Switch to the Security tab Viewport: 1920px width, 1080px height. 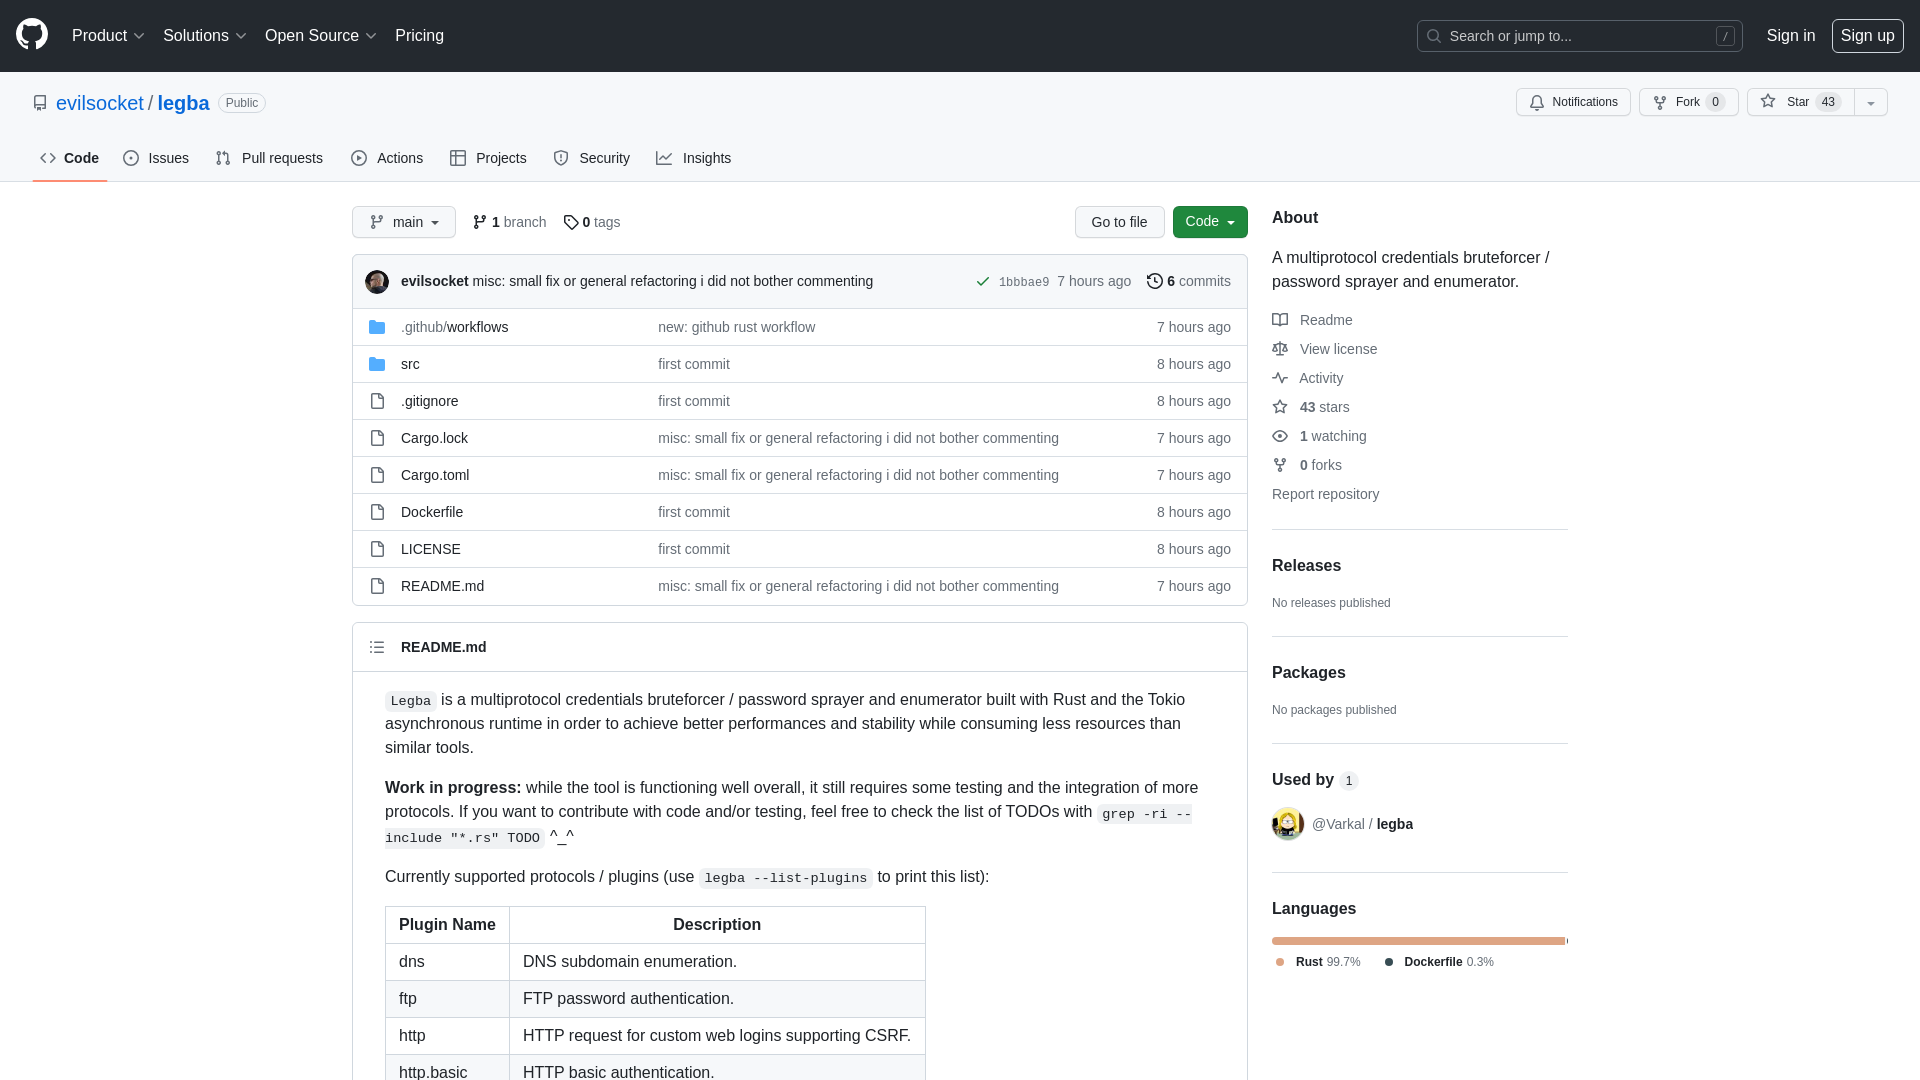(592, 158)
